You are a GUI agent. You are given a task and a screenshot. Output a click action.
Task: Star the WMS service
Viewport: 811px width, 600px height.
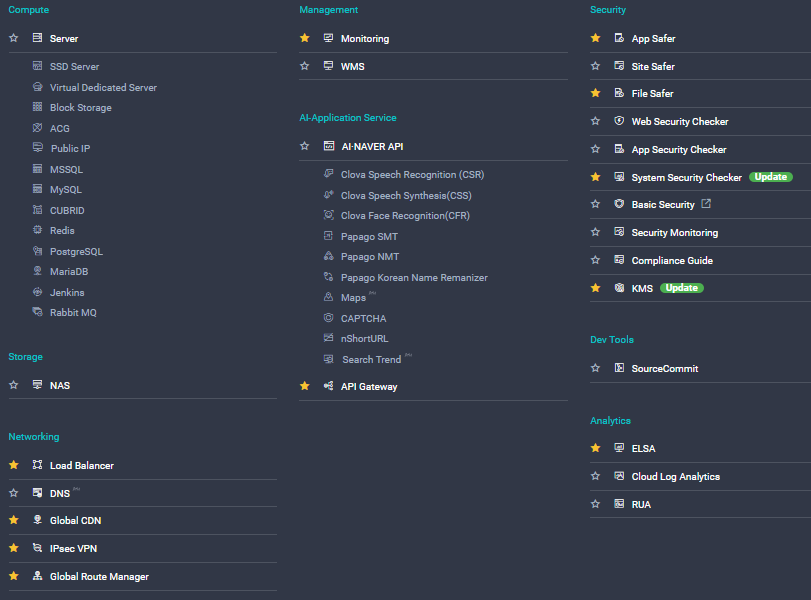pyautogui.click(x=305, y=66)
